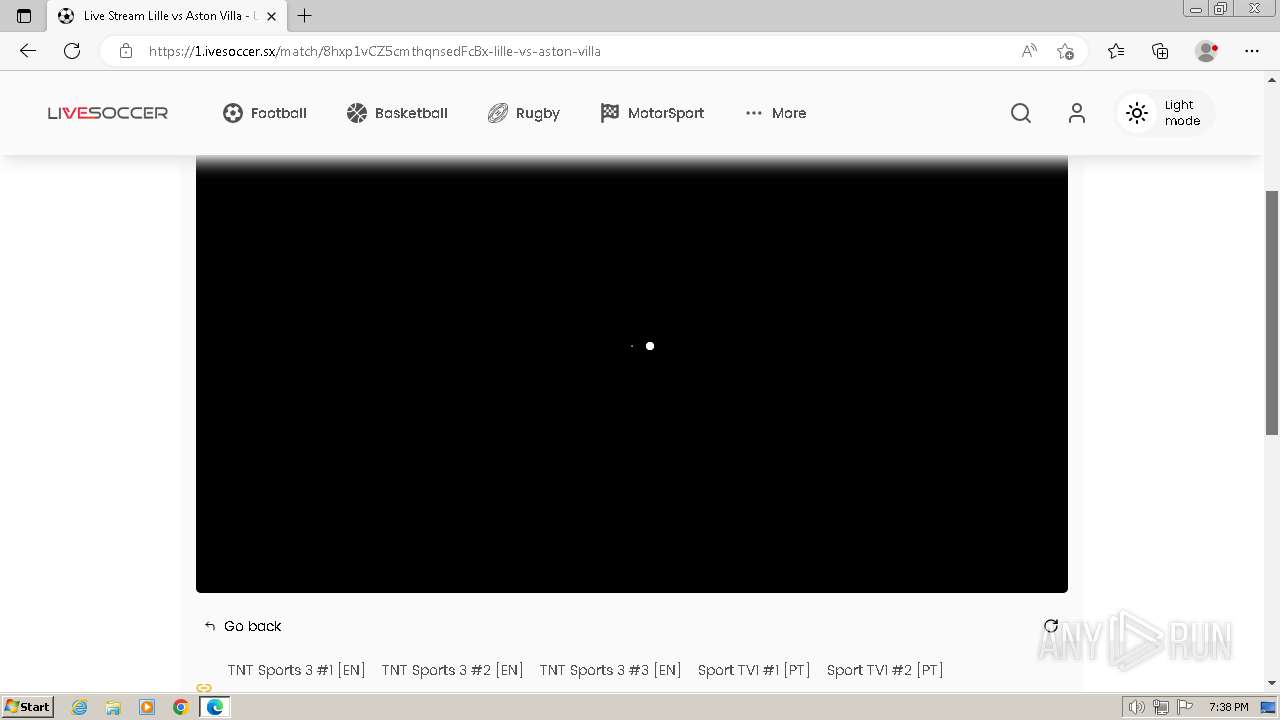1280x720 pixels.
Task: Expand the More sports menu
Action: tap(776, 113)
